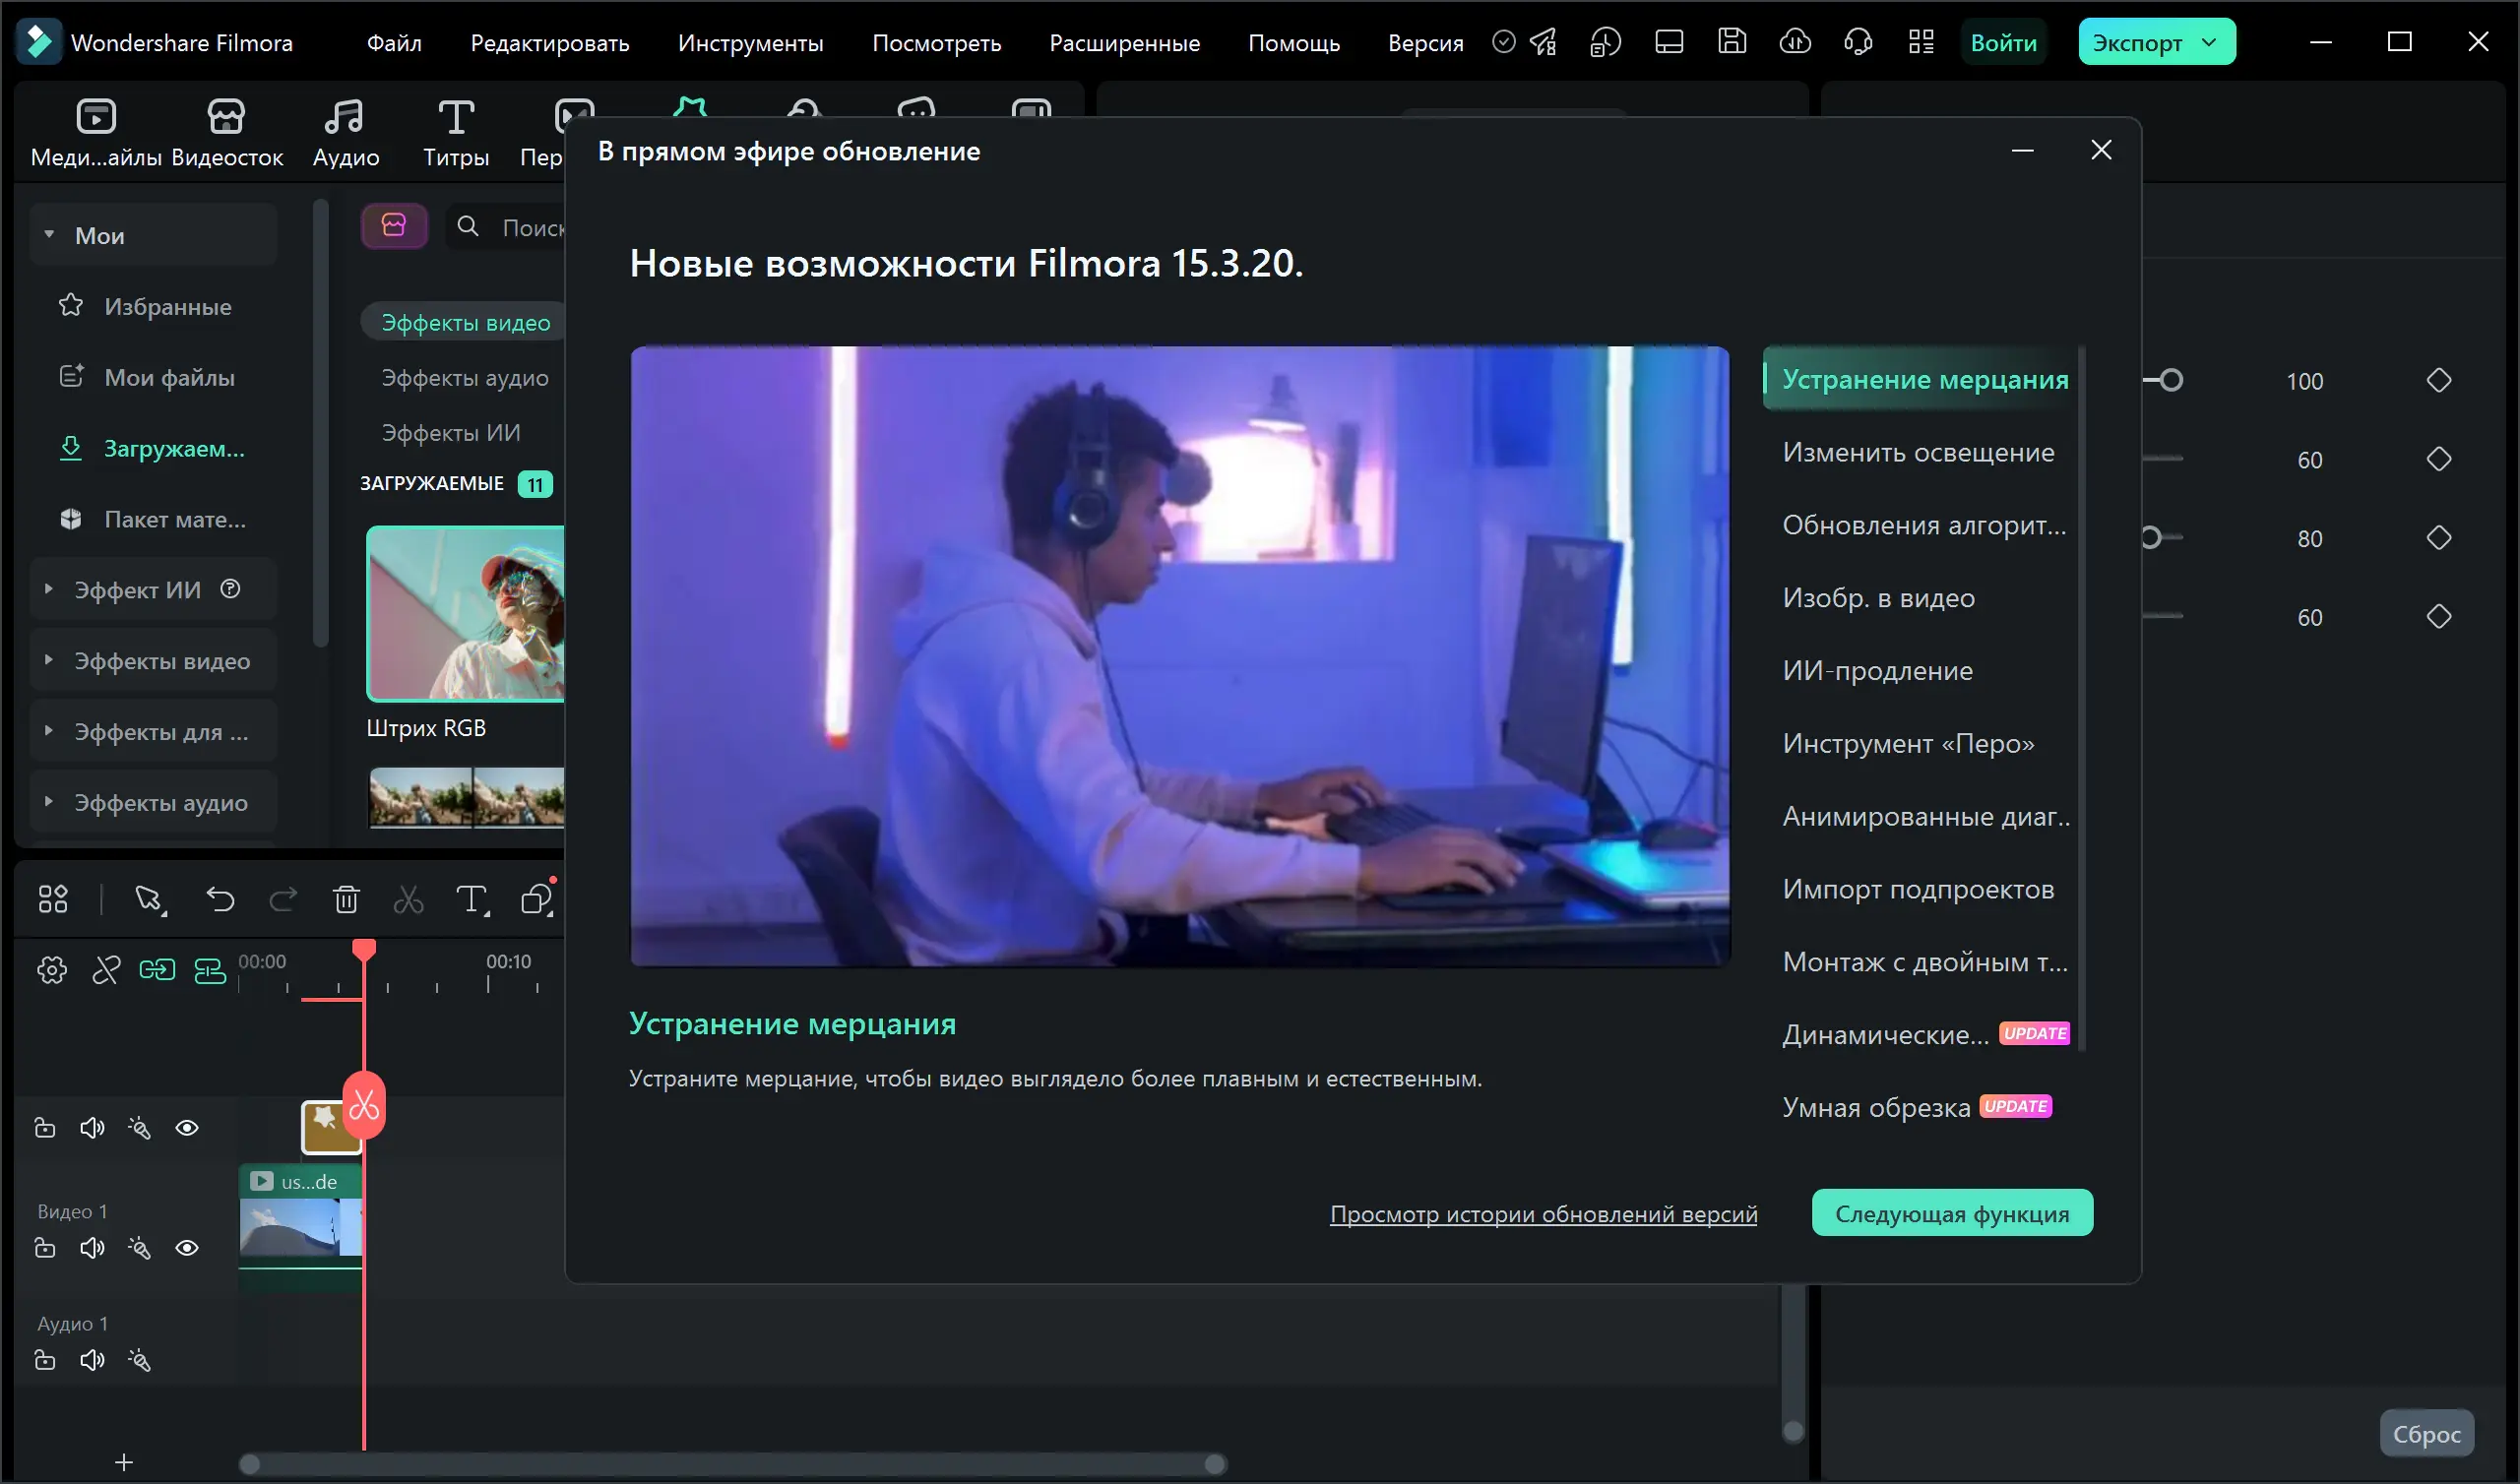Open the cloud upload icon in title bar

[1795, 42]
